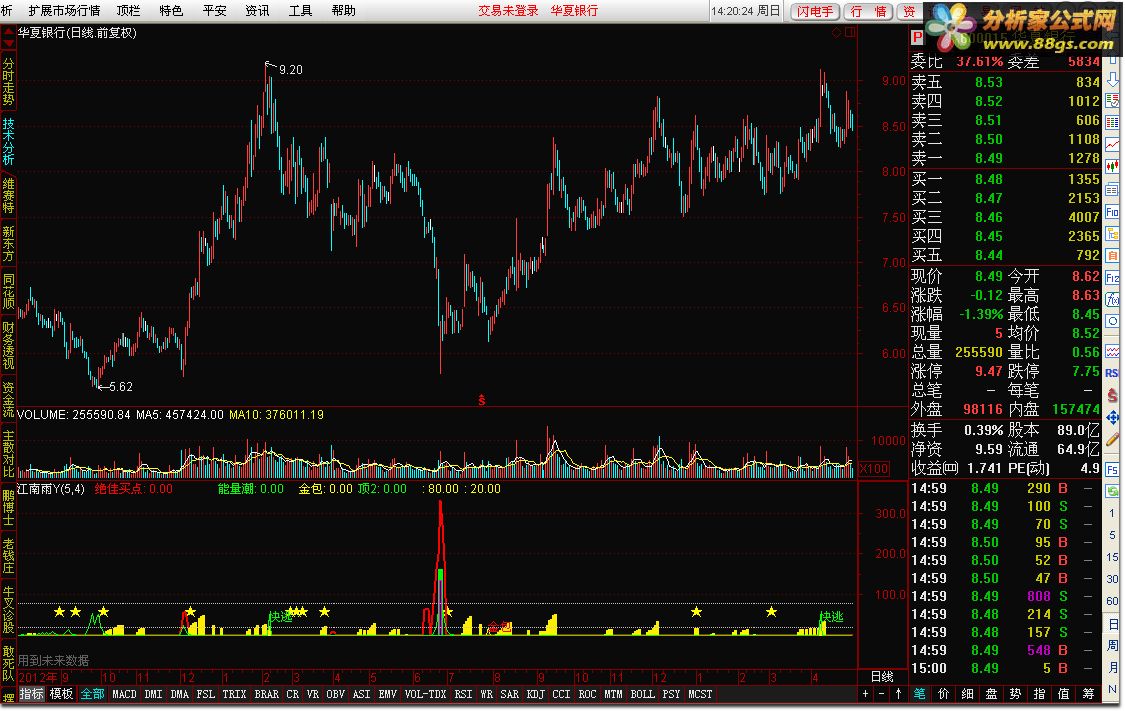Open the colored grid table icon
Screen dimensions: 1125x711
coord(1112,122)
